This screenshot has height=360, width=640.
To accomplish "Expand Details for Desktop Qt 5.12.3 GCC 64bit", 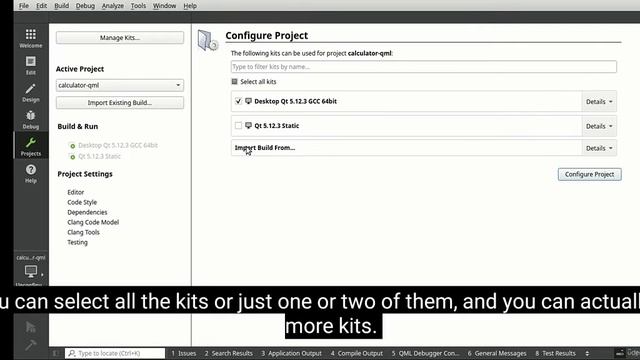I will 599,102.
